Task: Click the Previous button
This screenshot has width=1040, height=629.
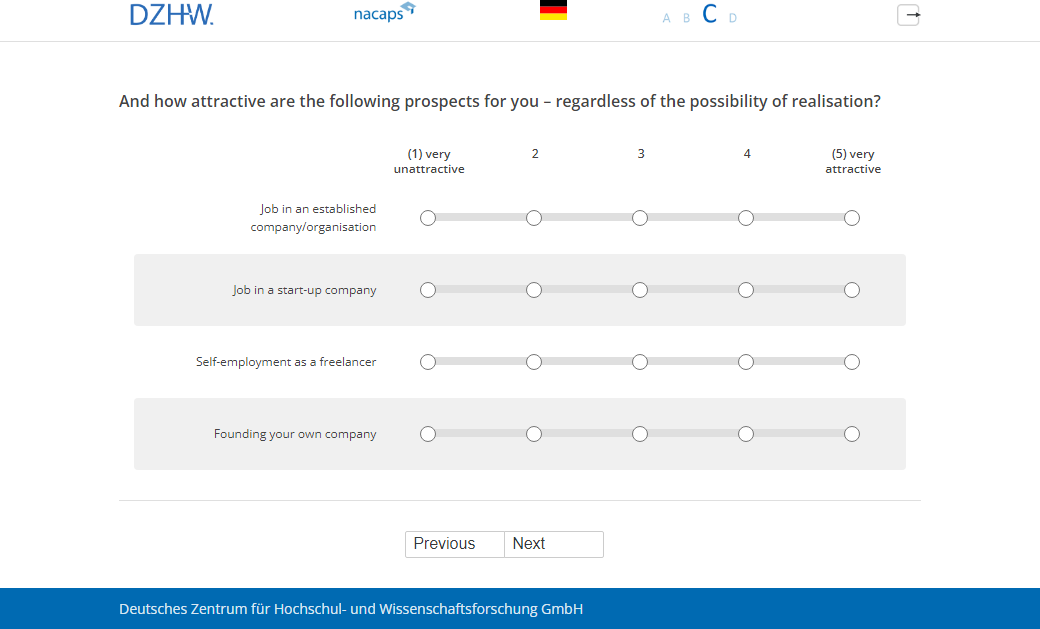Action: (x=455, y=544)
